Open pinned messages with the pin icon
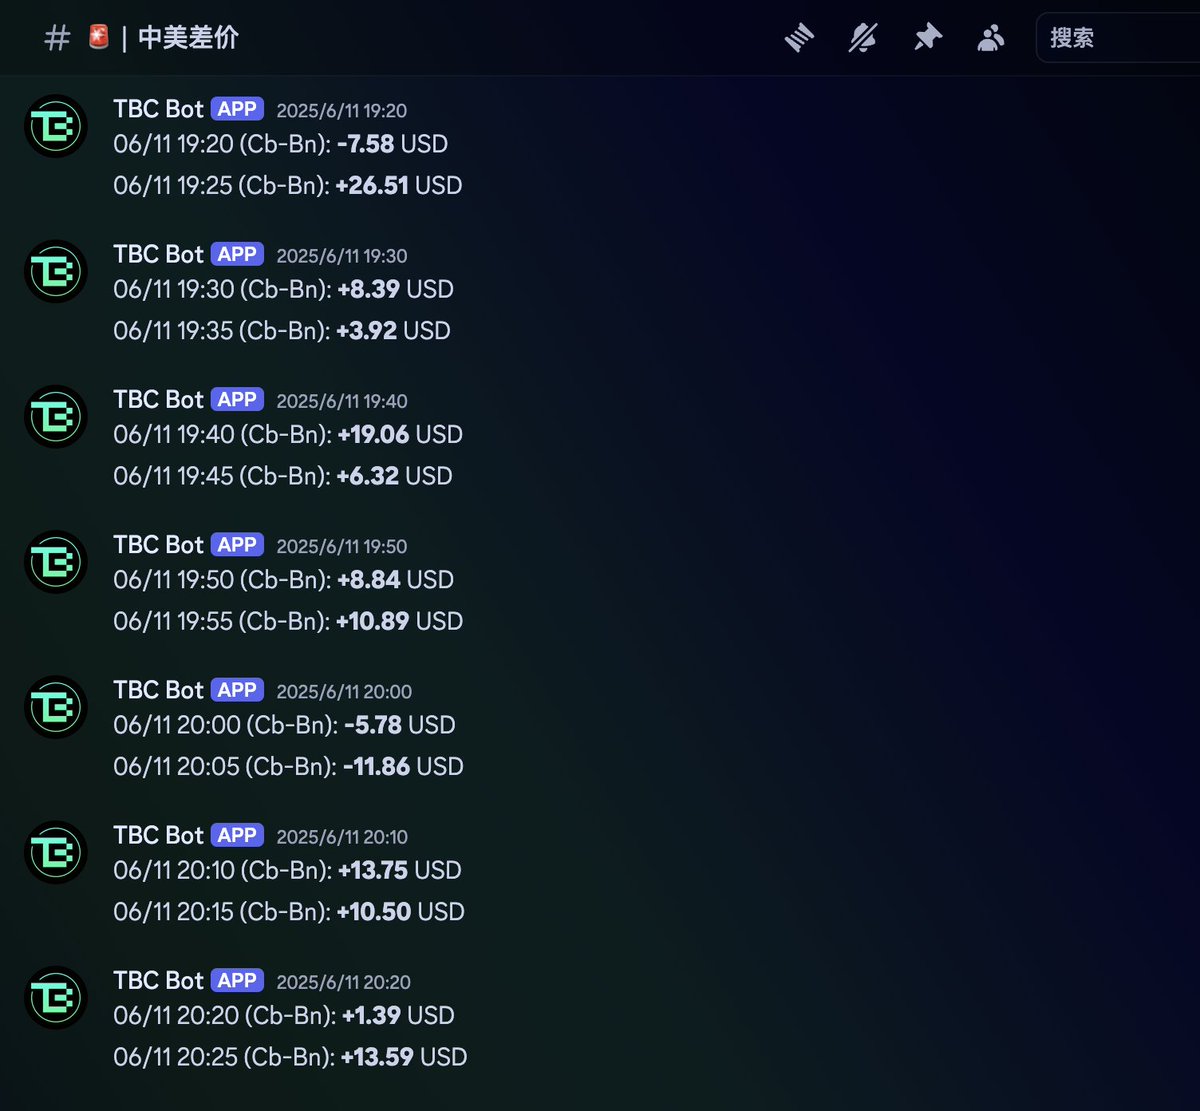1200x1111 pixels. pyautogui.click(x=927, y=38)
